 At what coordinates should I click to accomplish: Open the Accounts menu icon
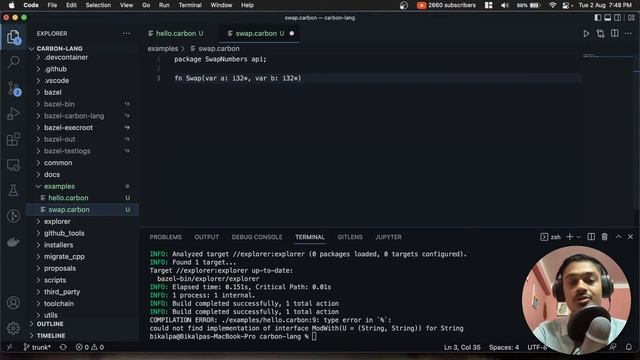[13, 303]
